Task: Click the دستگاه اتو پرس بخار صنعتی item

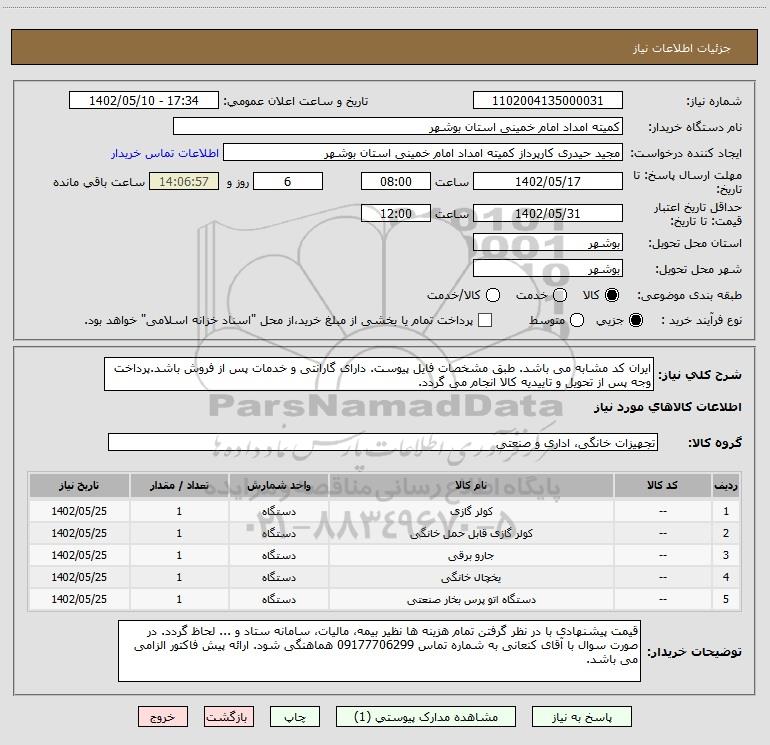Action: tap(471, 600)
